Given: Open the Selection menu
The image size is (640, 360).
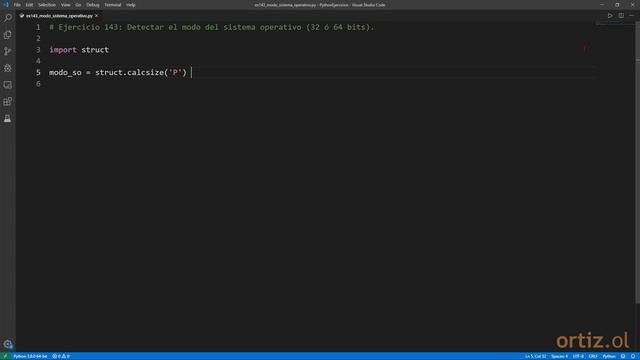Looking at the screenshot, I should tap(47, 5).
